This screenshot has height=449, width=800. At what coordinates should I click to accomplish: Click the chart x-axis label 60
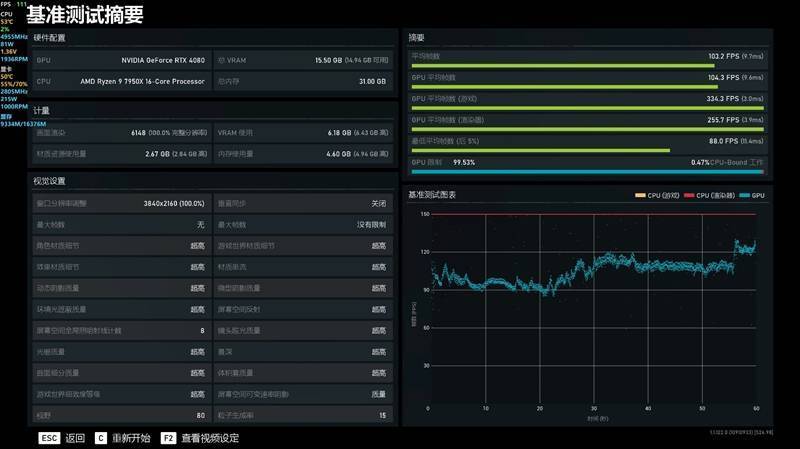756,408
